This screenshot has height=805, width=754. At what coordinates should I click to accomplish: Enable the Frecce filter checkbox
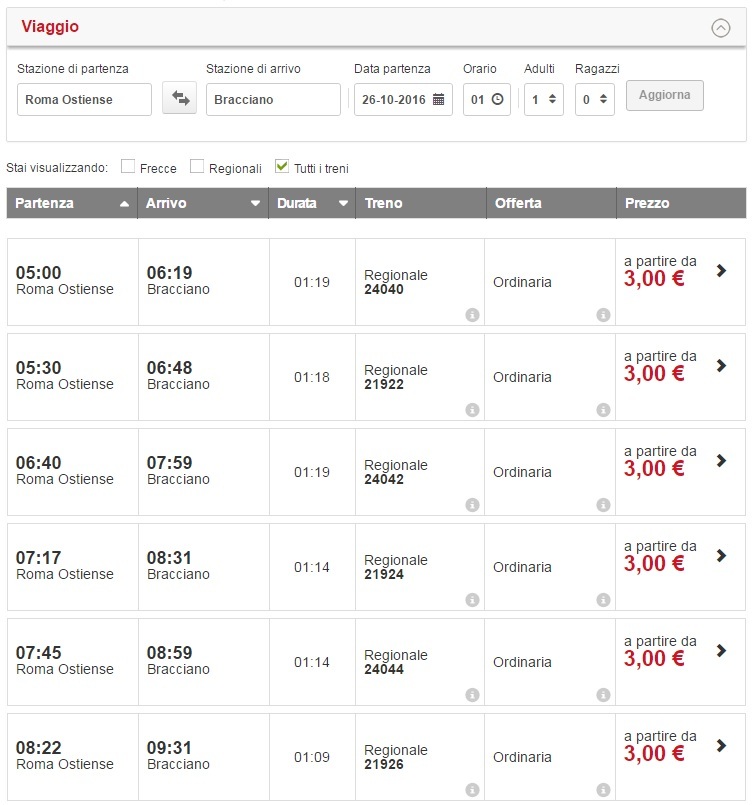tap(128, 167)
